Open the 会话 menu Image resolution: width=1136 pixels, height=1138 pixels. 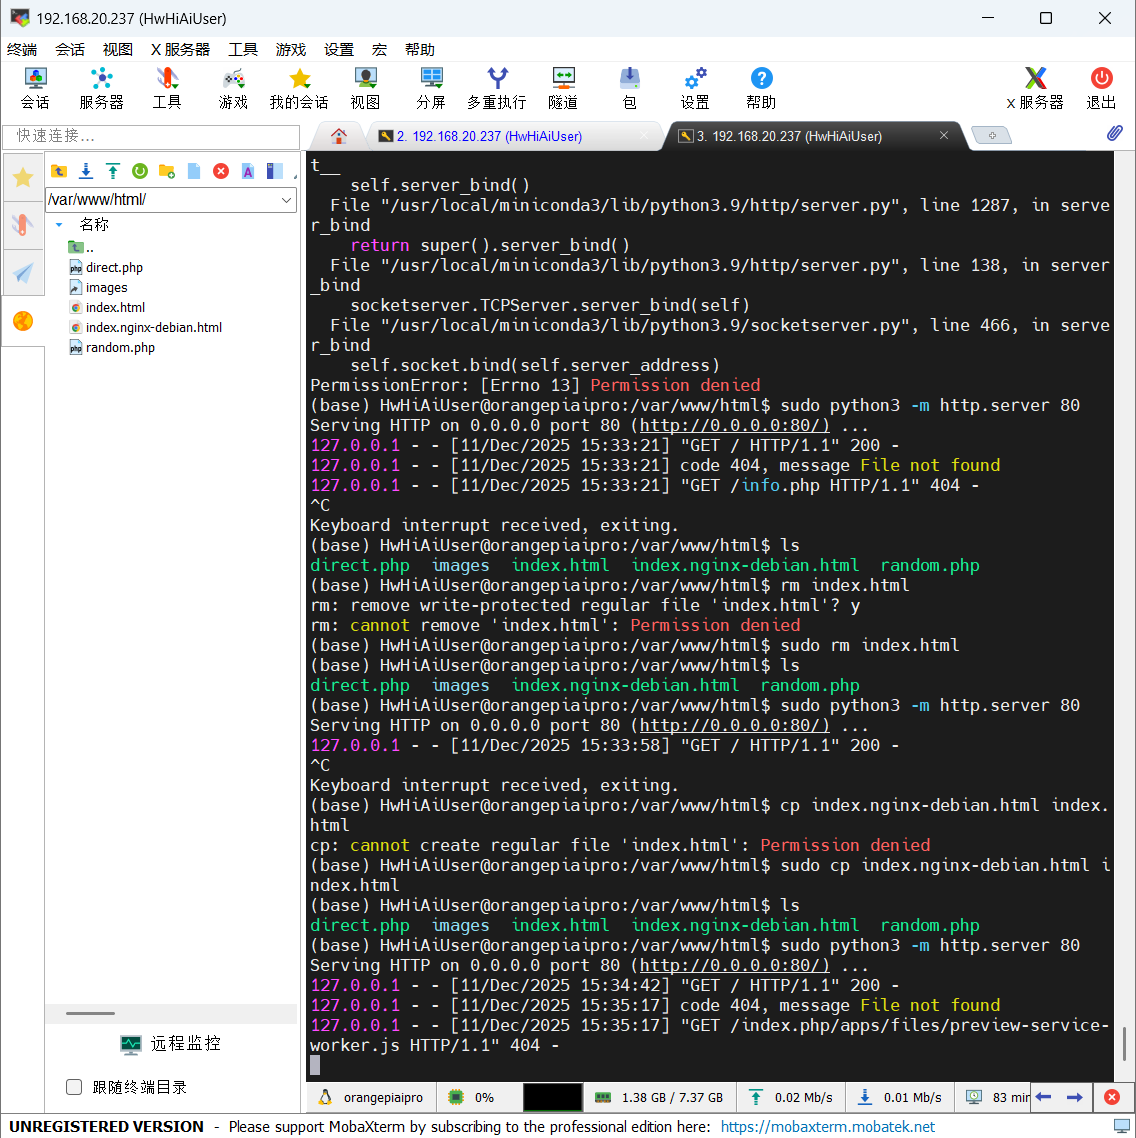click(70, 49)
